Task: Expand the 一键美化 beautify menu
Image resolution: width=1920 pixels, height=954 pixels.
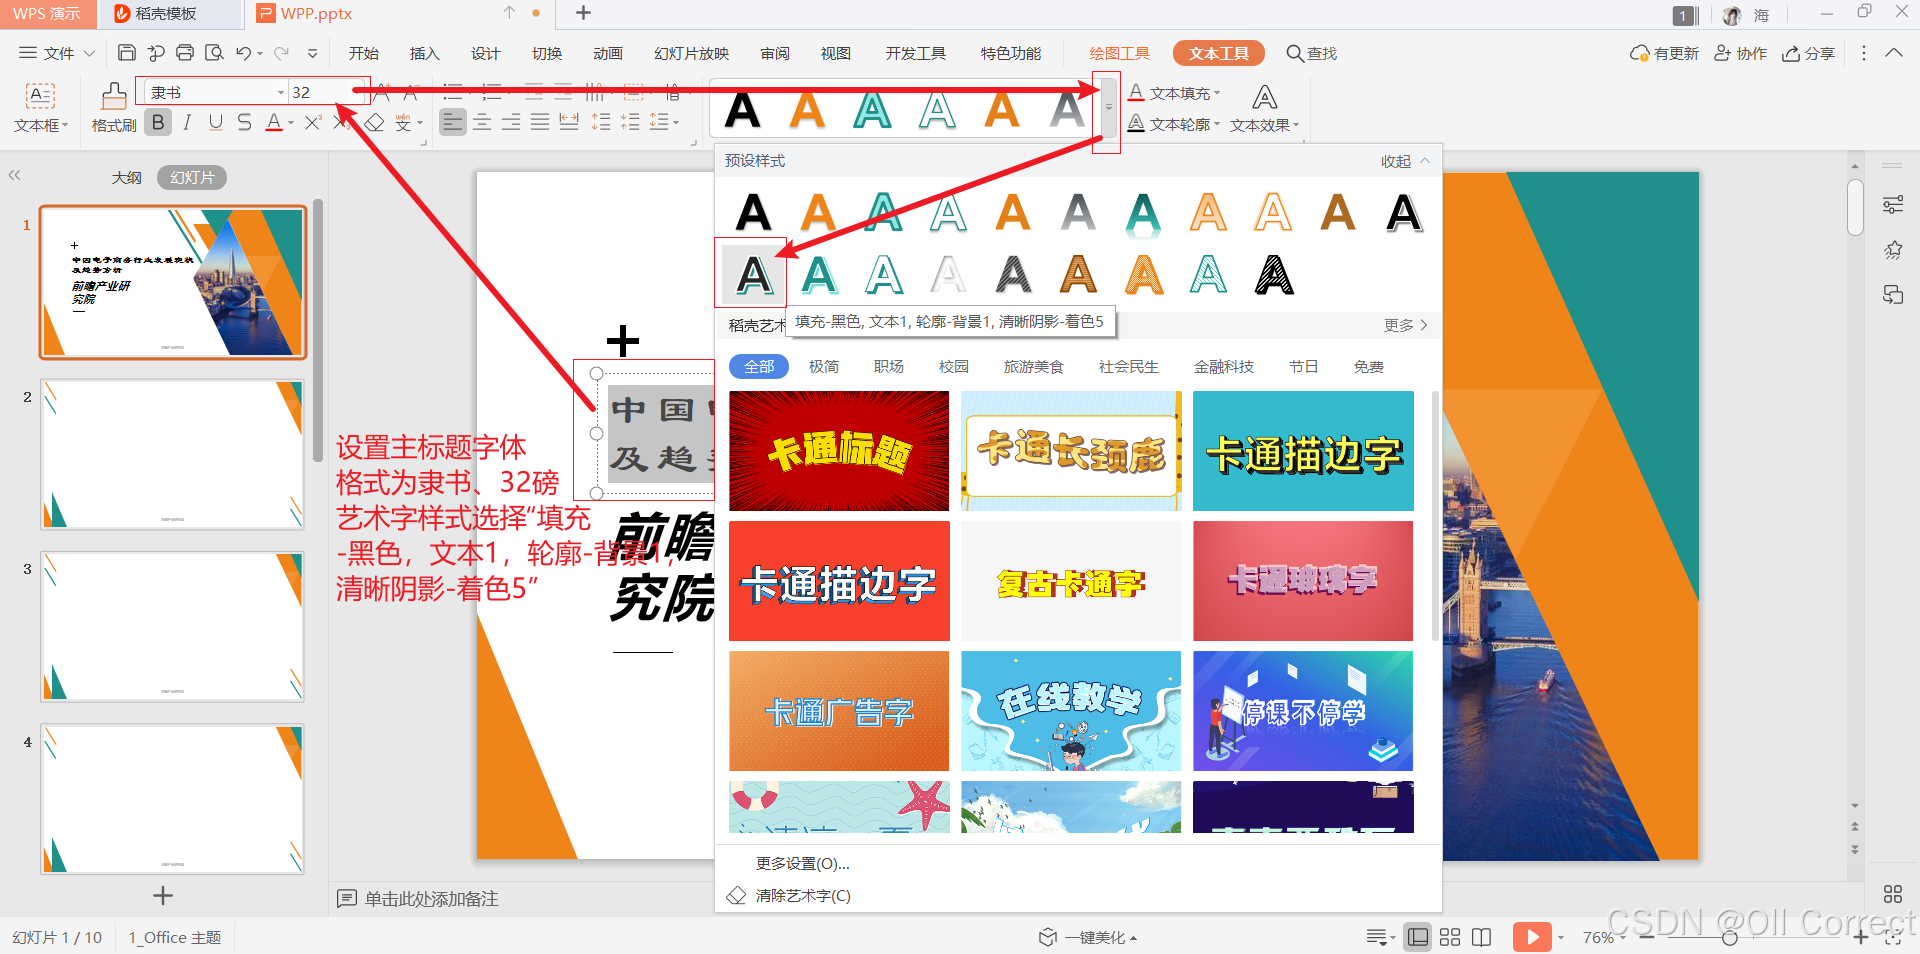Action: point(1088,937)
